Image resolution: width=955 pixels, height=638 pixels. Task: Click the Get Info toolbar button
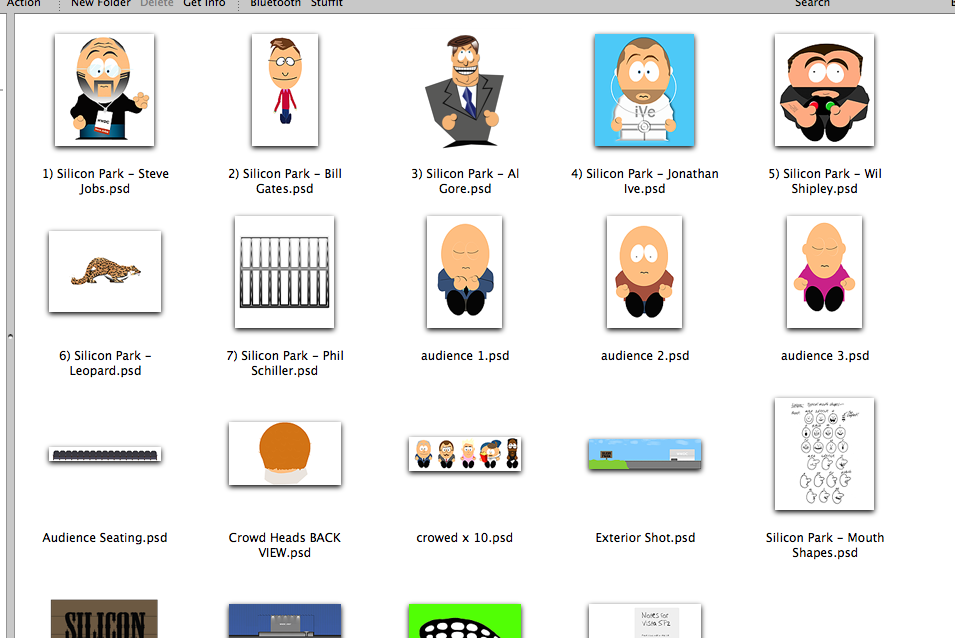(x=204, y=4)
